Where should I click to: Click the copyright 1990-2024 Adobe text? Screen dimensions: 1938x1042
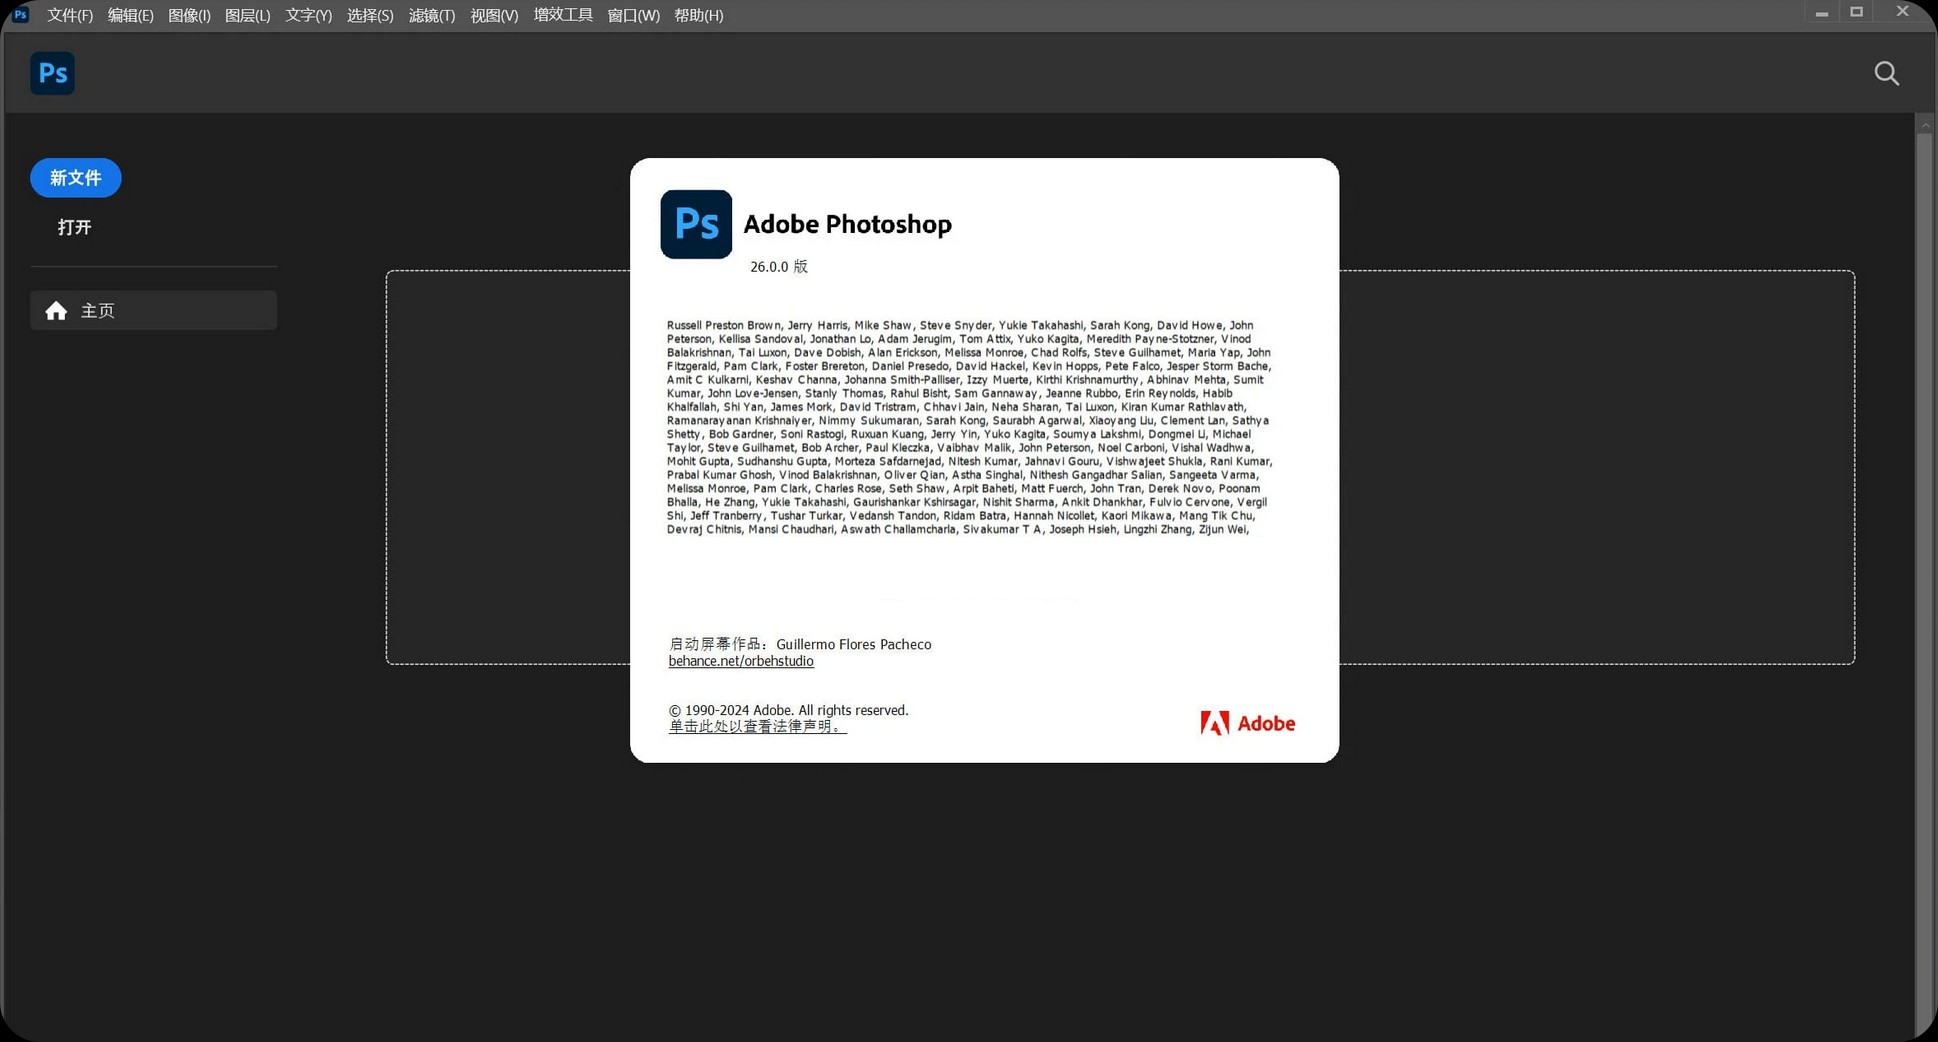click(x=788, y=710)
